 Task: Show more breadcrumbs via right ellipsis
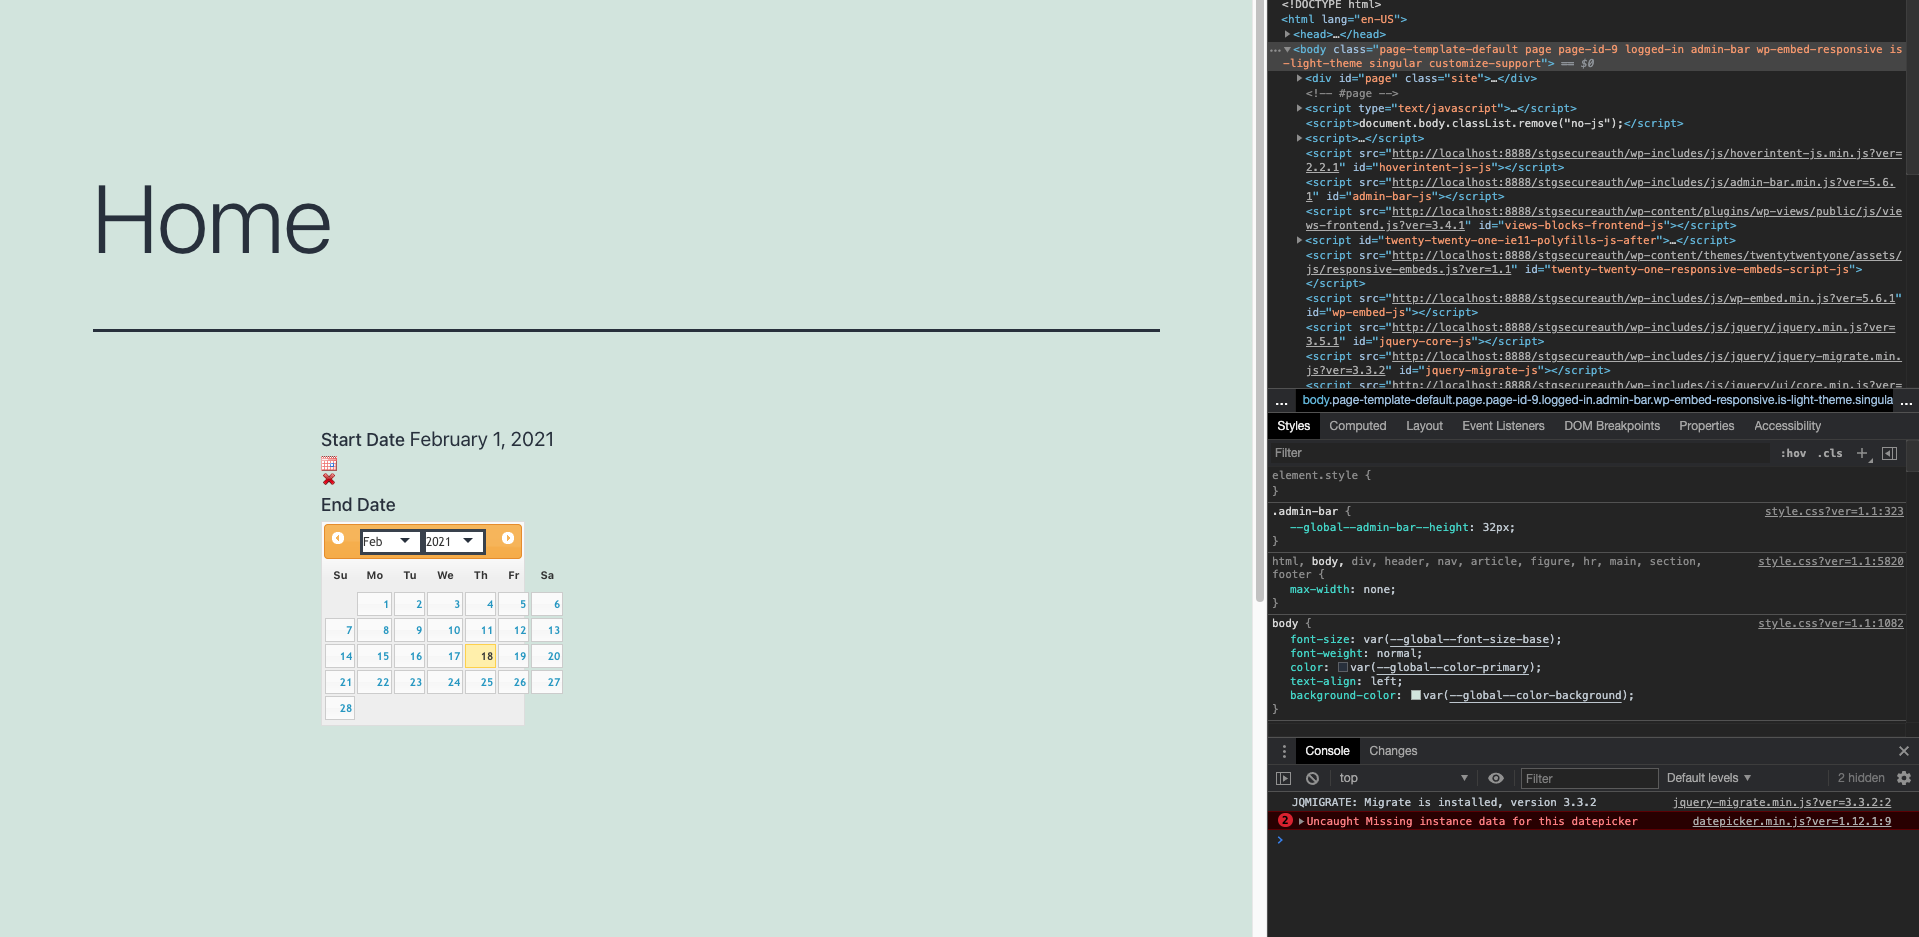click(x=1907, y=401)
